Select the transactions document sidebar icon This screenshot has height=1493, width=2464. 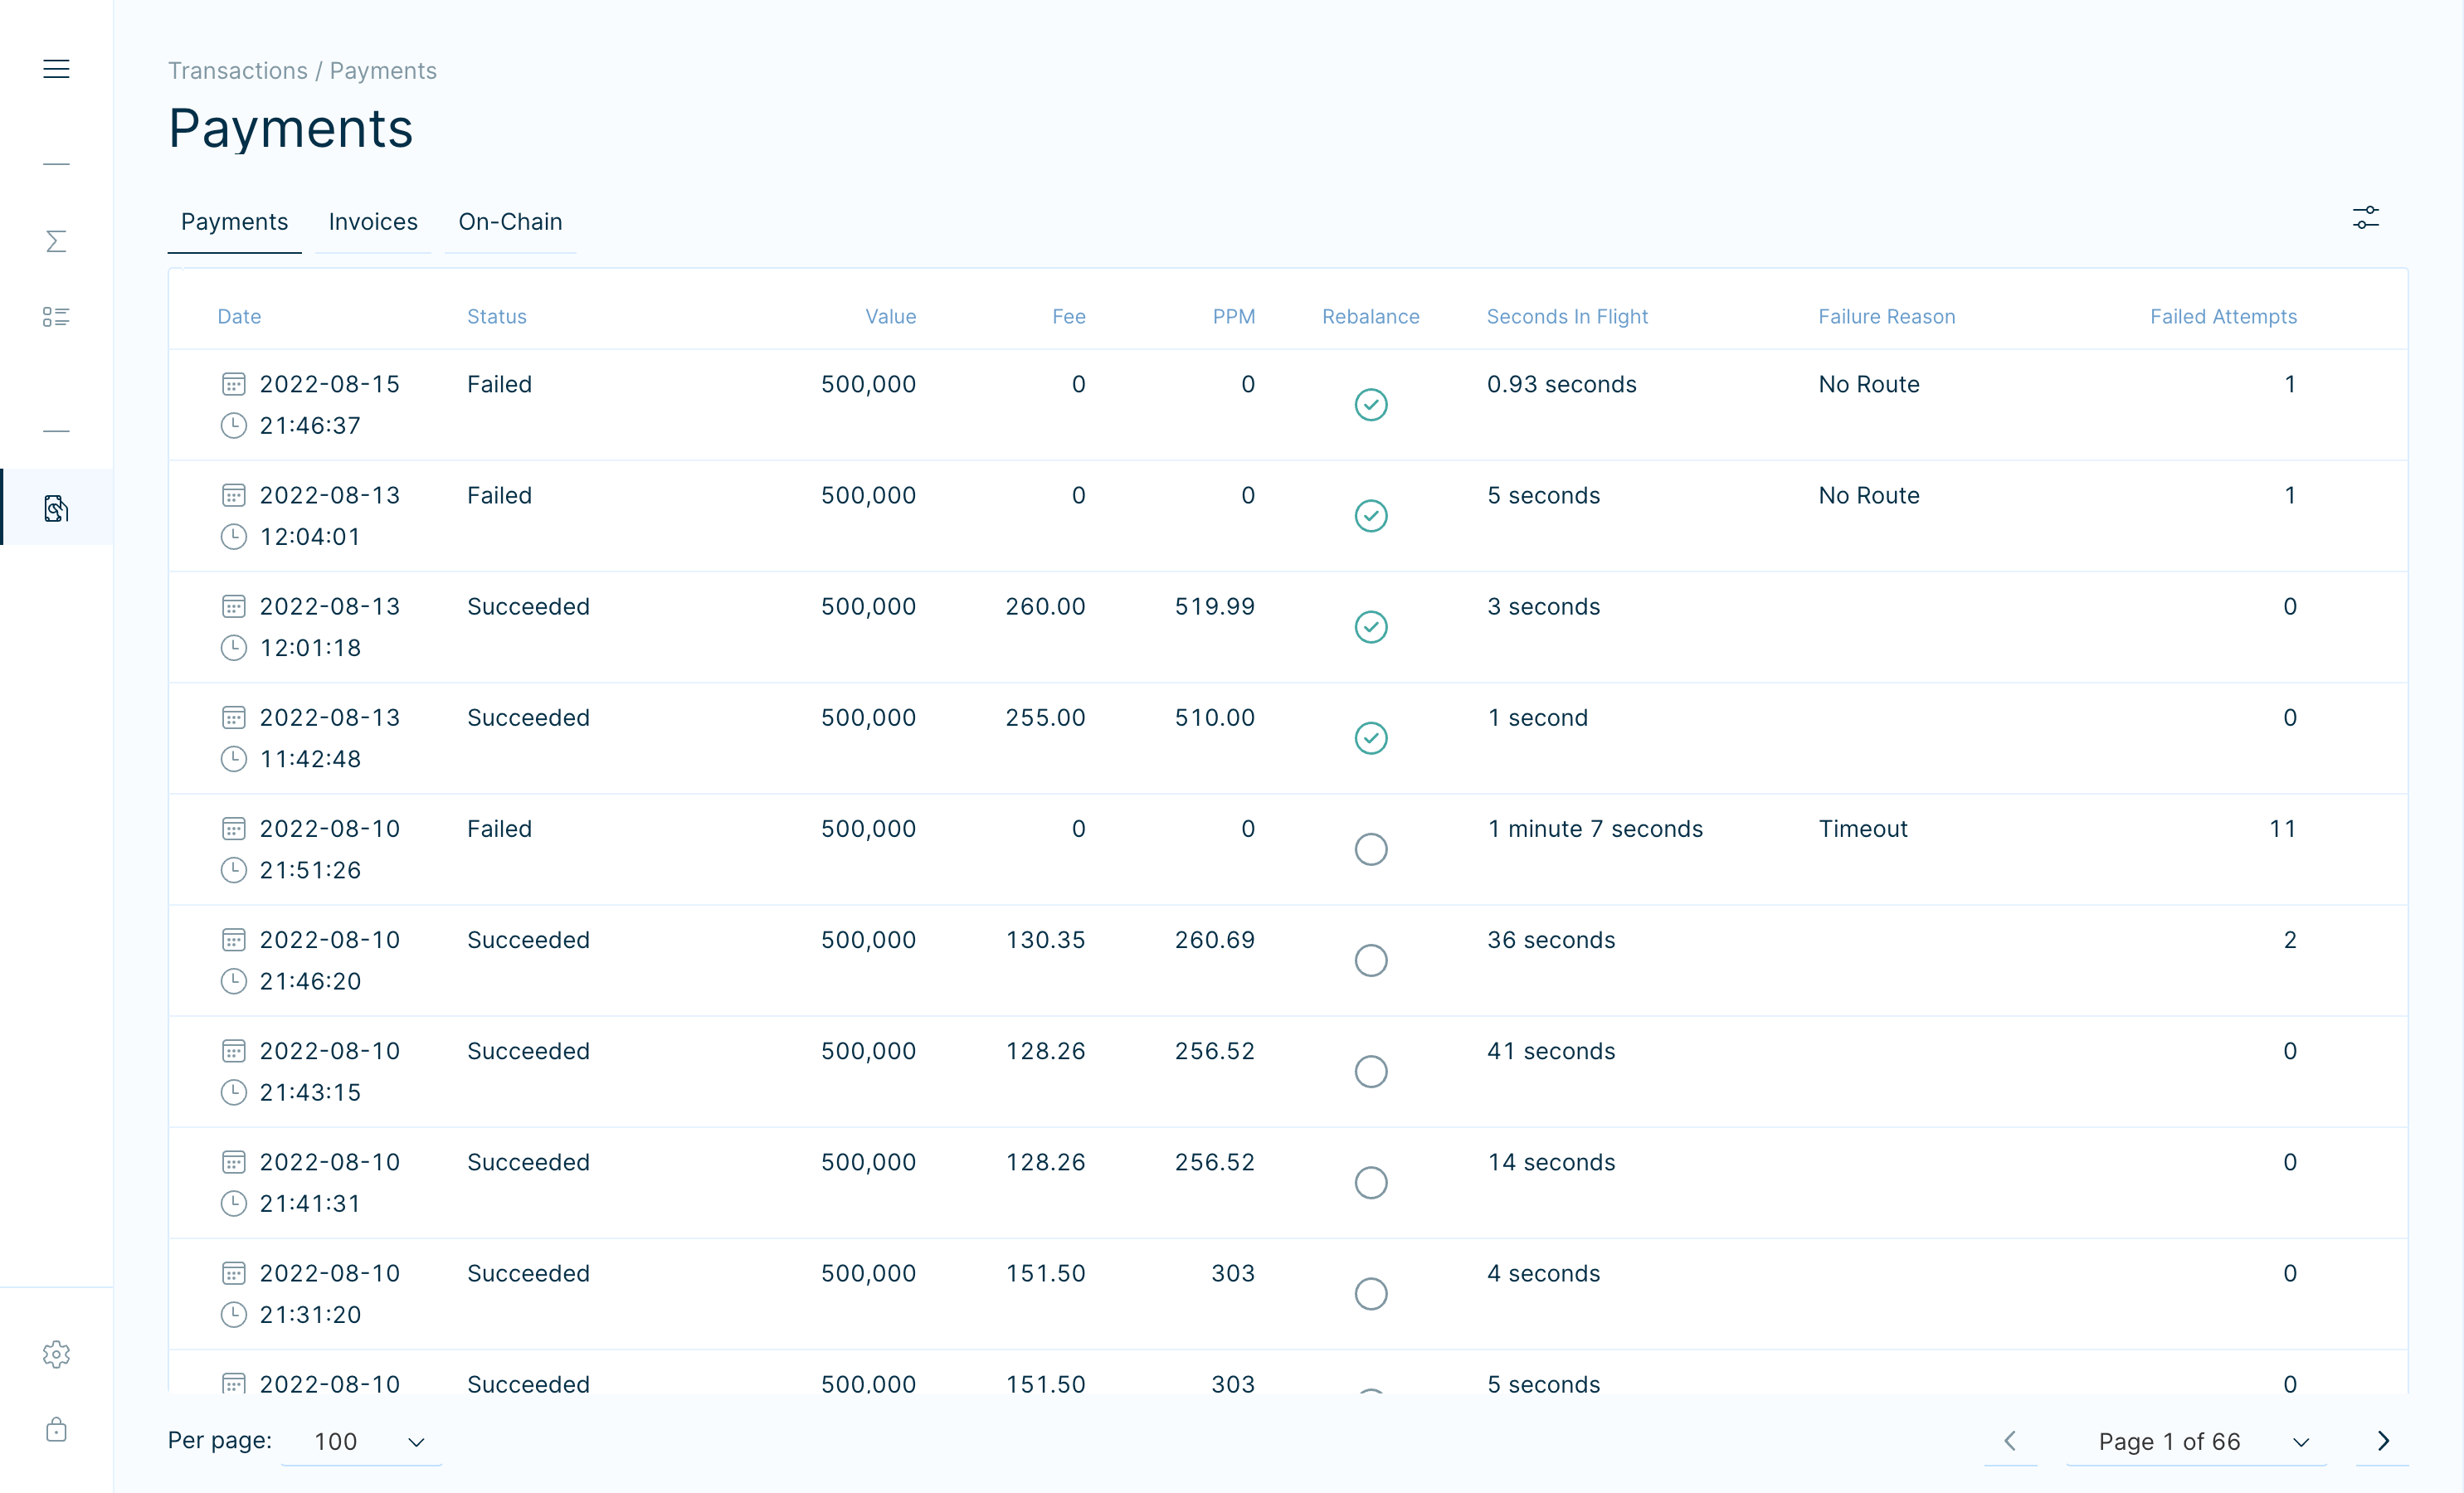coord(56,508)
